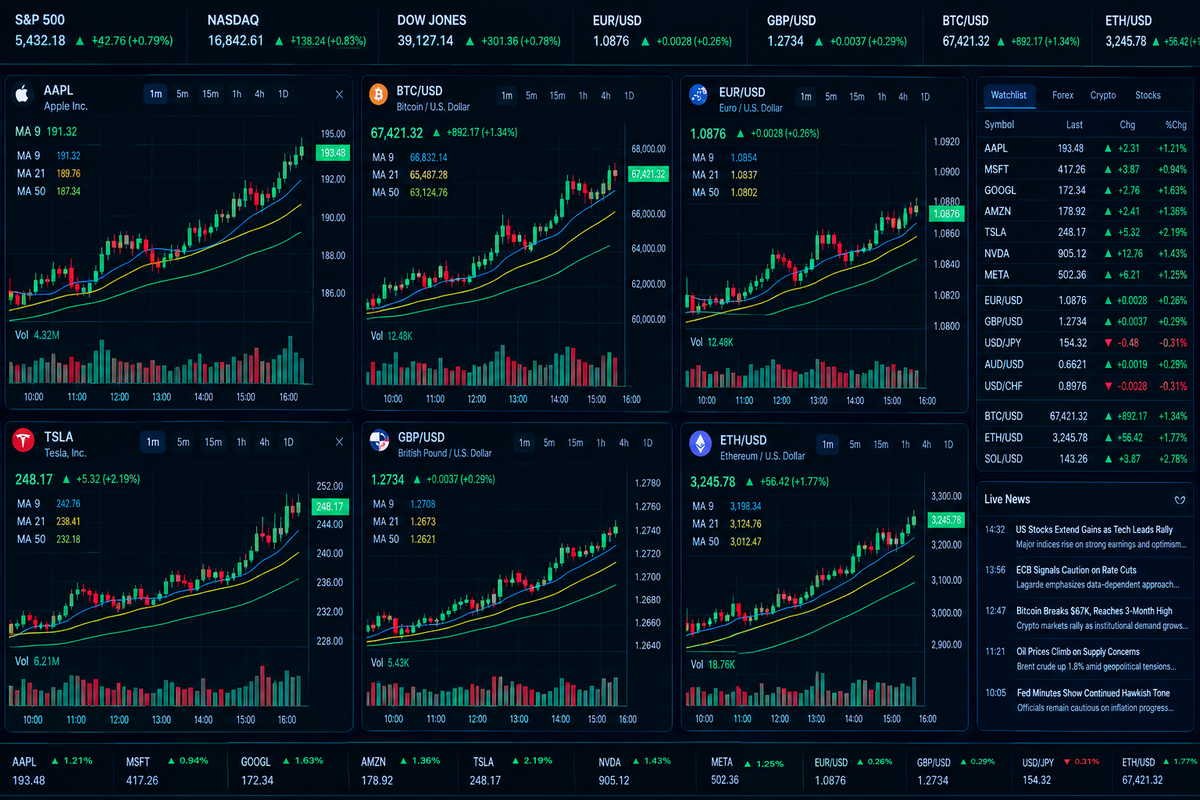Click the MA 21 189.76 legend in AAPL chart

coord(49,173)
